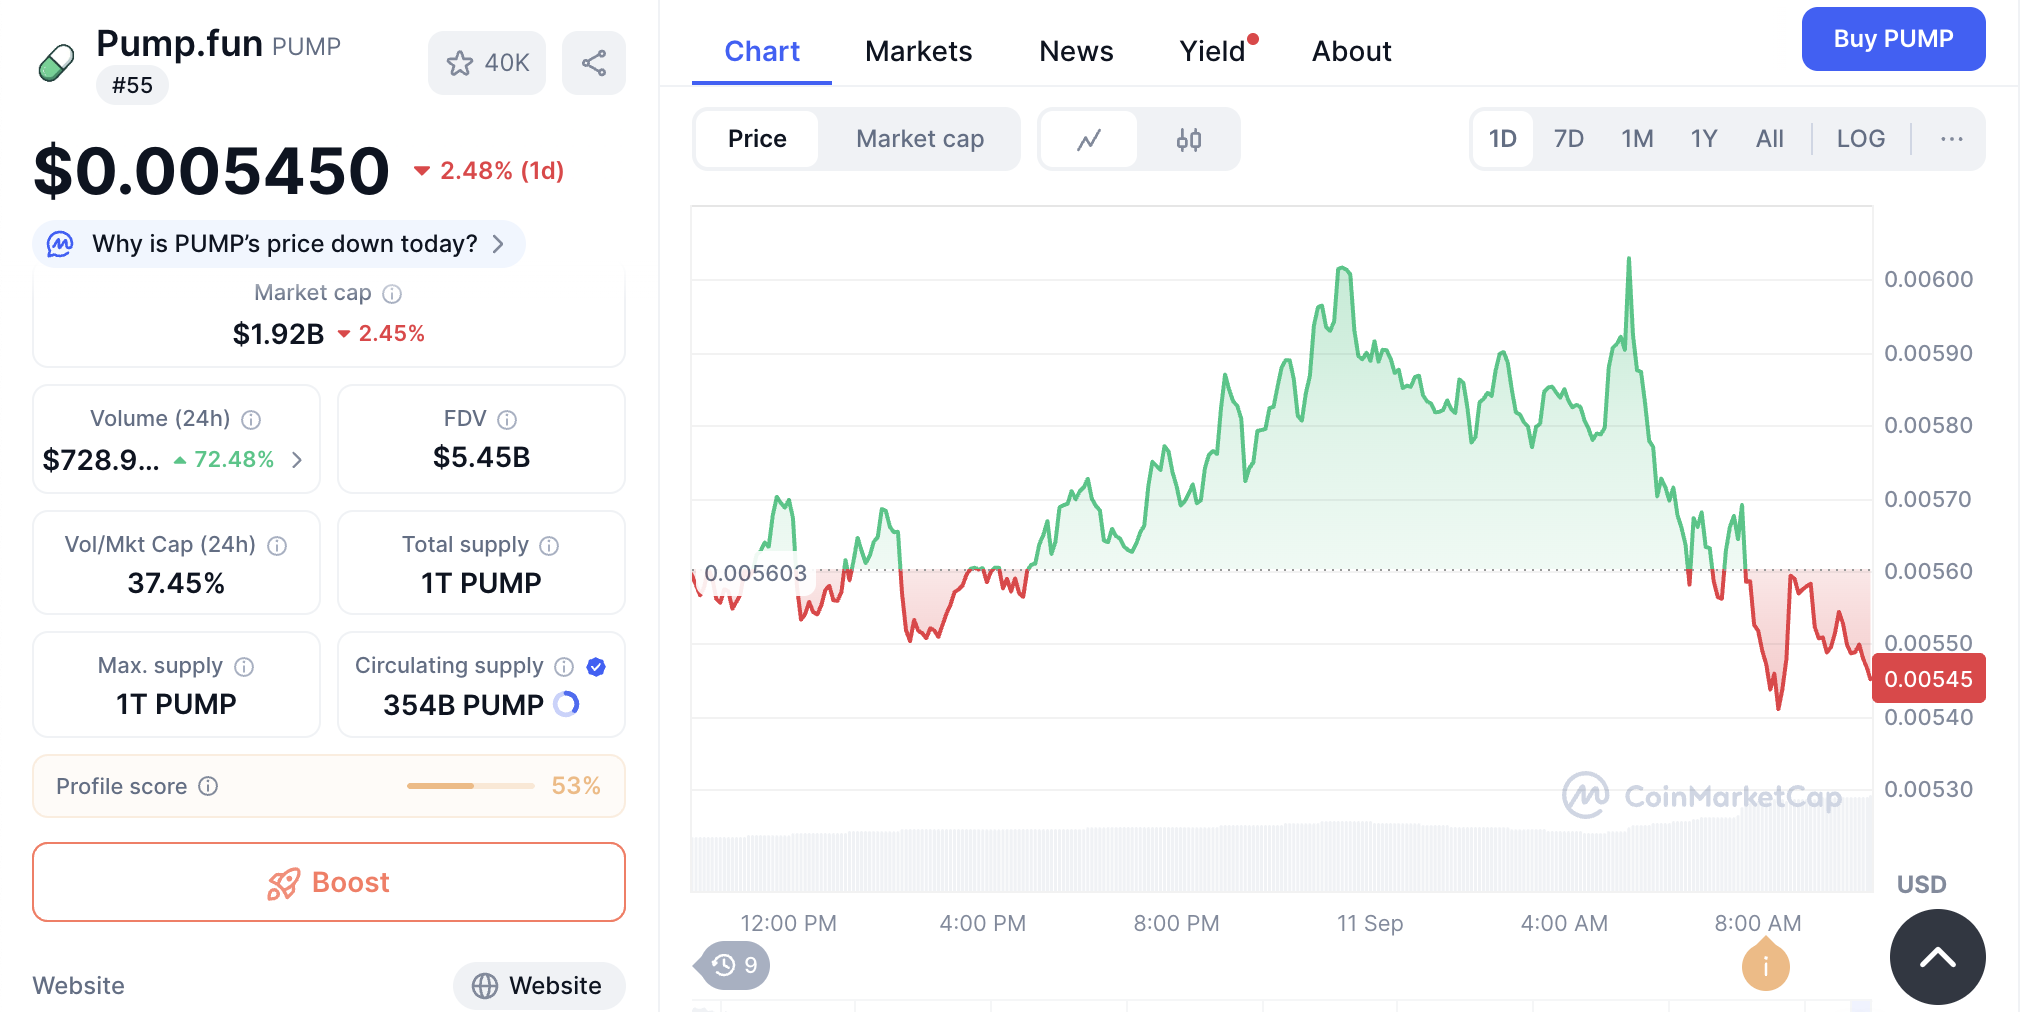This screenshot has width=2023, height=1012.
Task: Click the Profile score progress bar
Action: tap(469, 786)
